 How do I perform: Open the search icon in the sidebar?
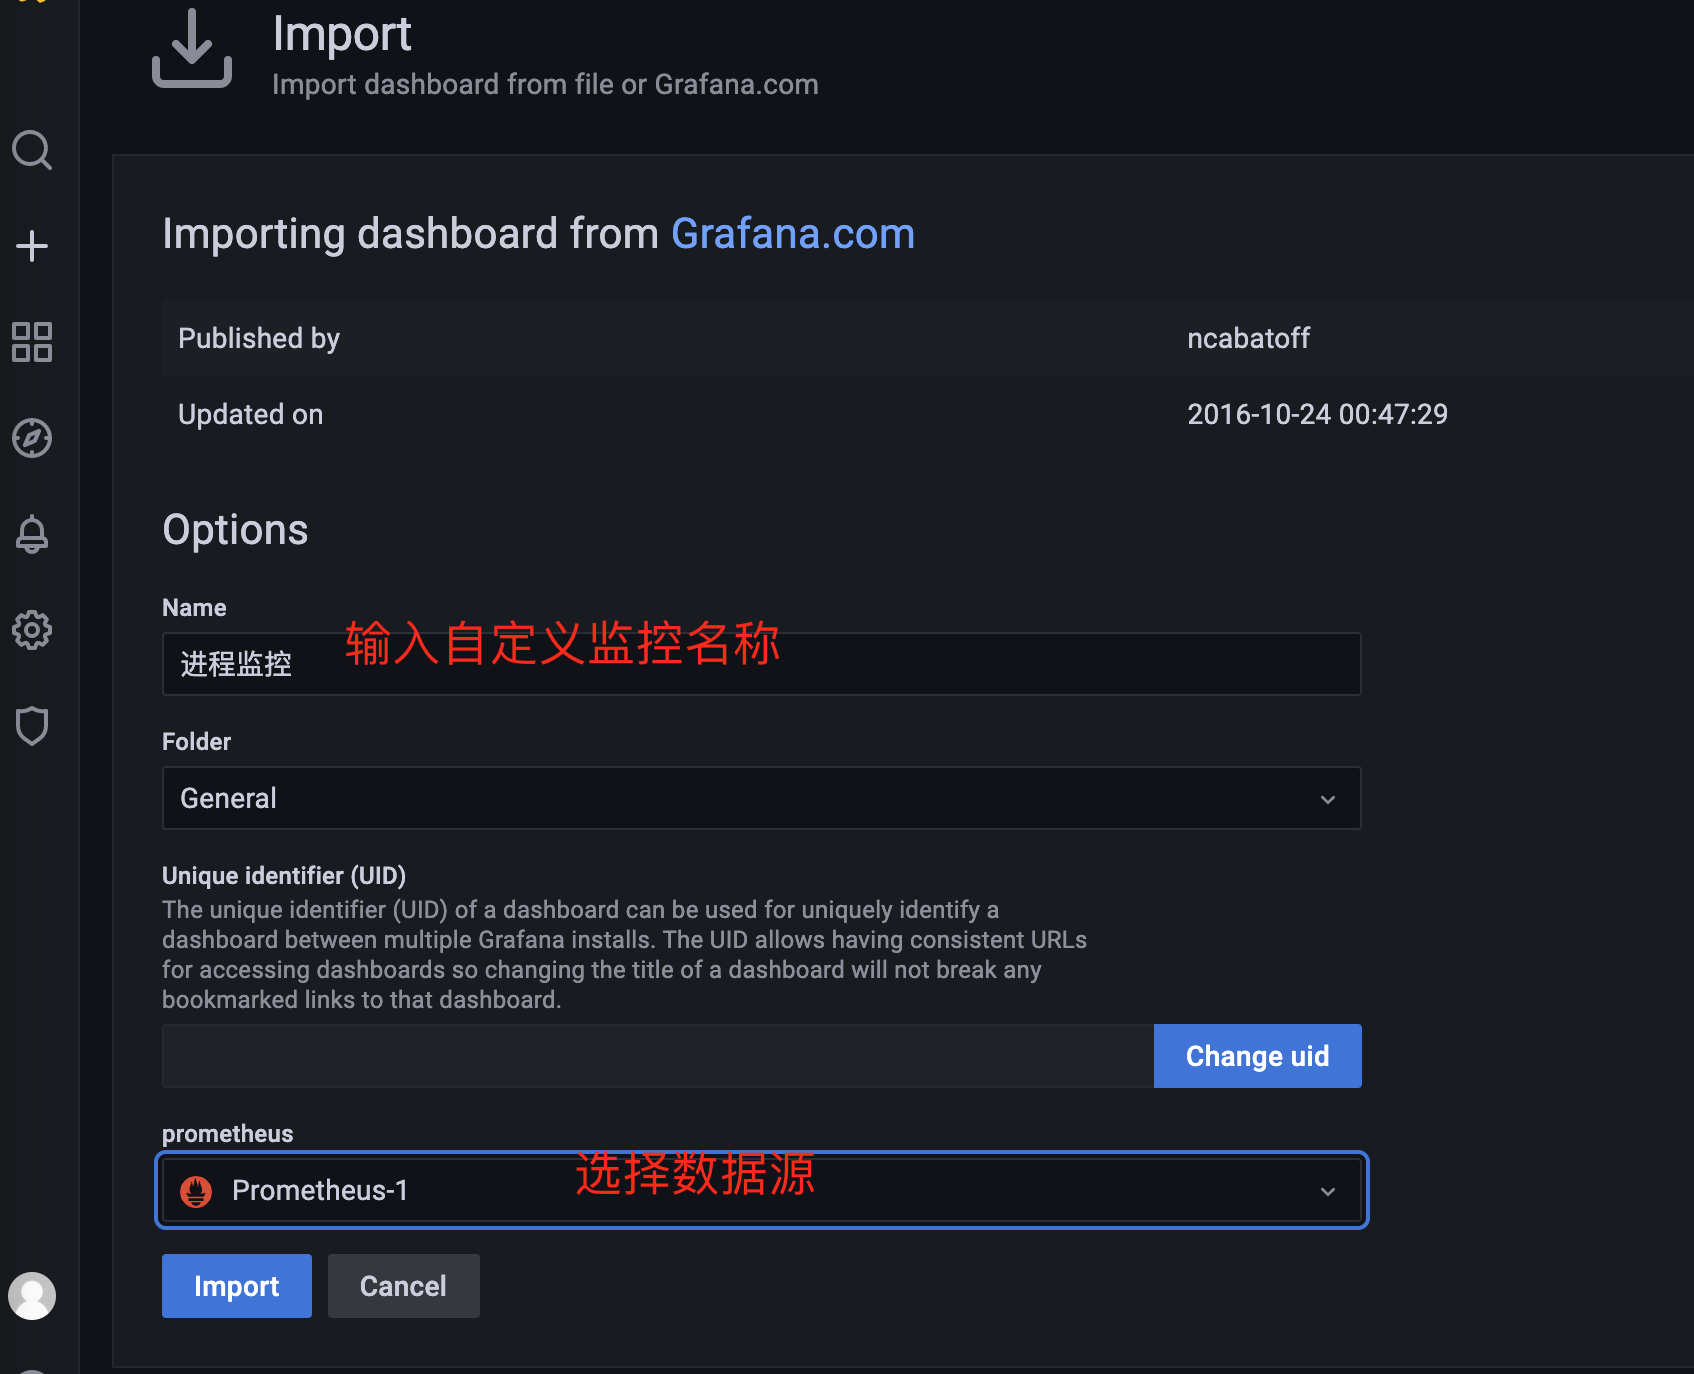[32, 150]
